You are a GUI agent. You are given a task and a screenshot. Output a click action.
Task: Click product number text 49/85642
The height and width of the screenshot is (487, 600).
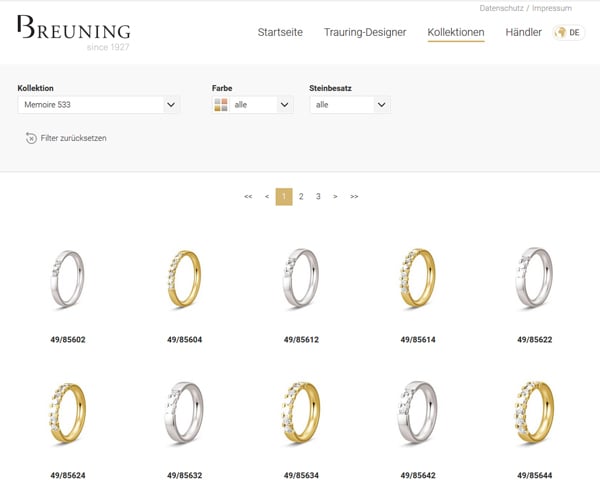[x=418, y=476]
